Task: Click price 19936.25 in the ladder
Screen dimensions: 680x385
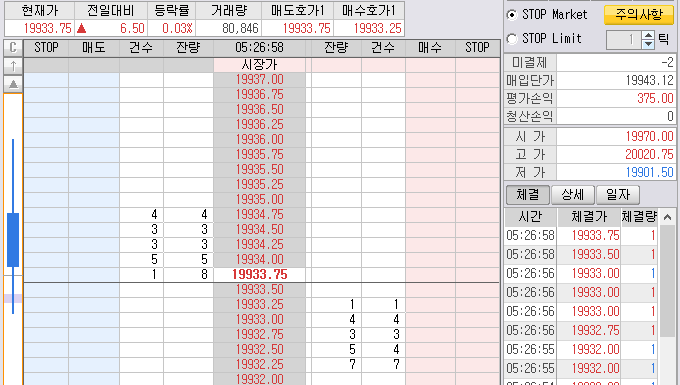Action: [x=259, y=124]
